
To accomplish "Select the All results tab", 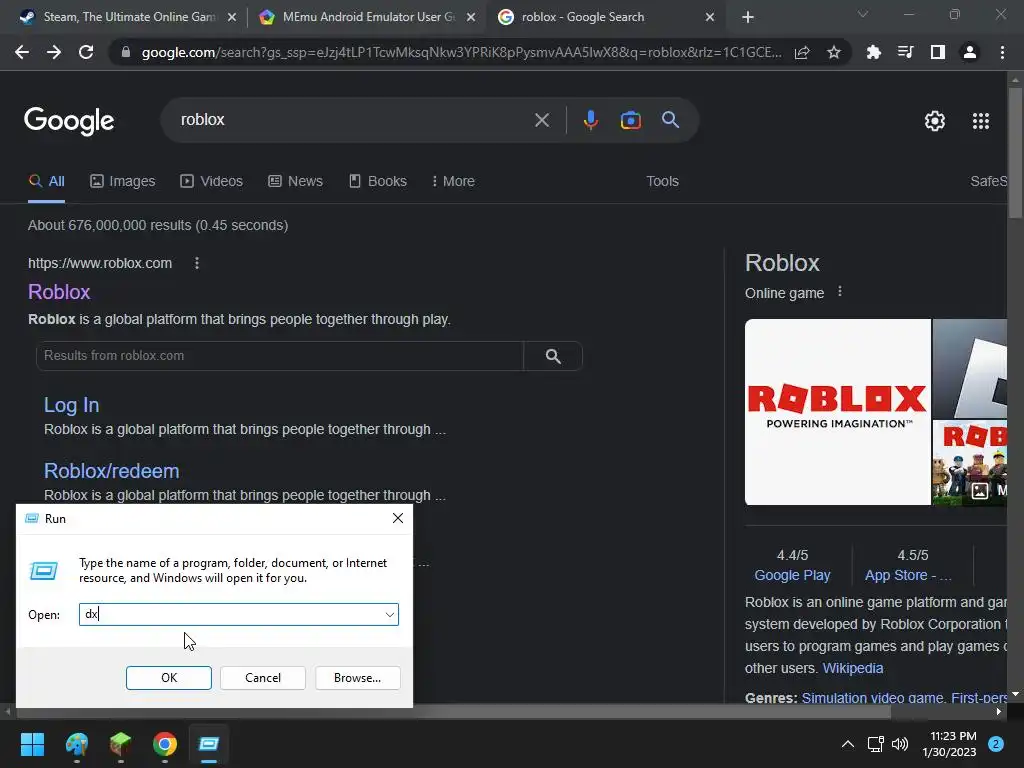I will 46,182.
